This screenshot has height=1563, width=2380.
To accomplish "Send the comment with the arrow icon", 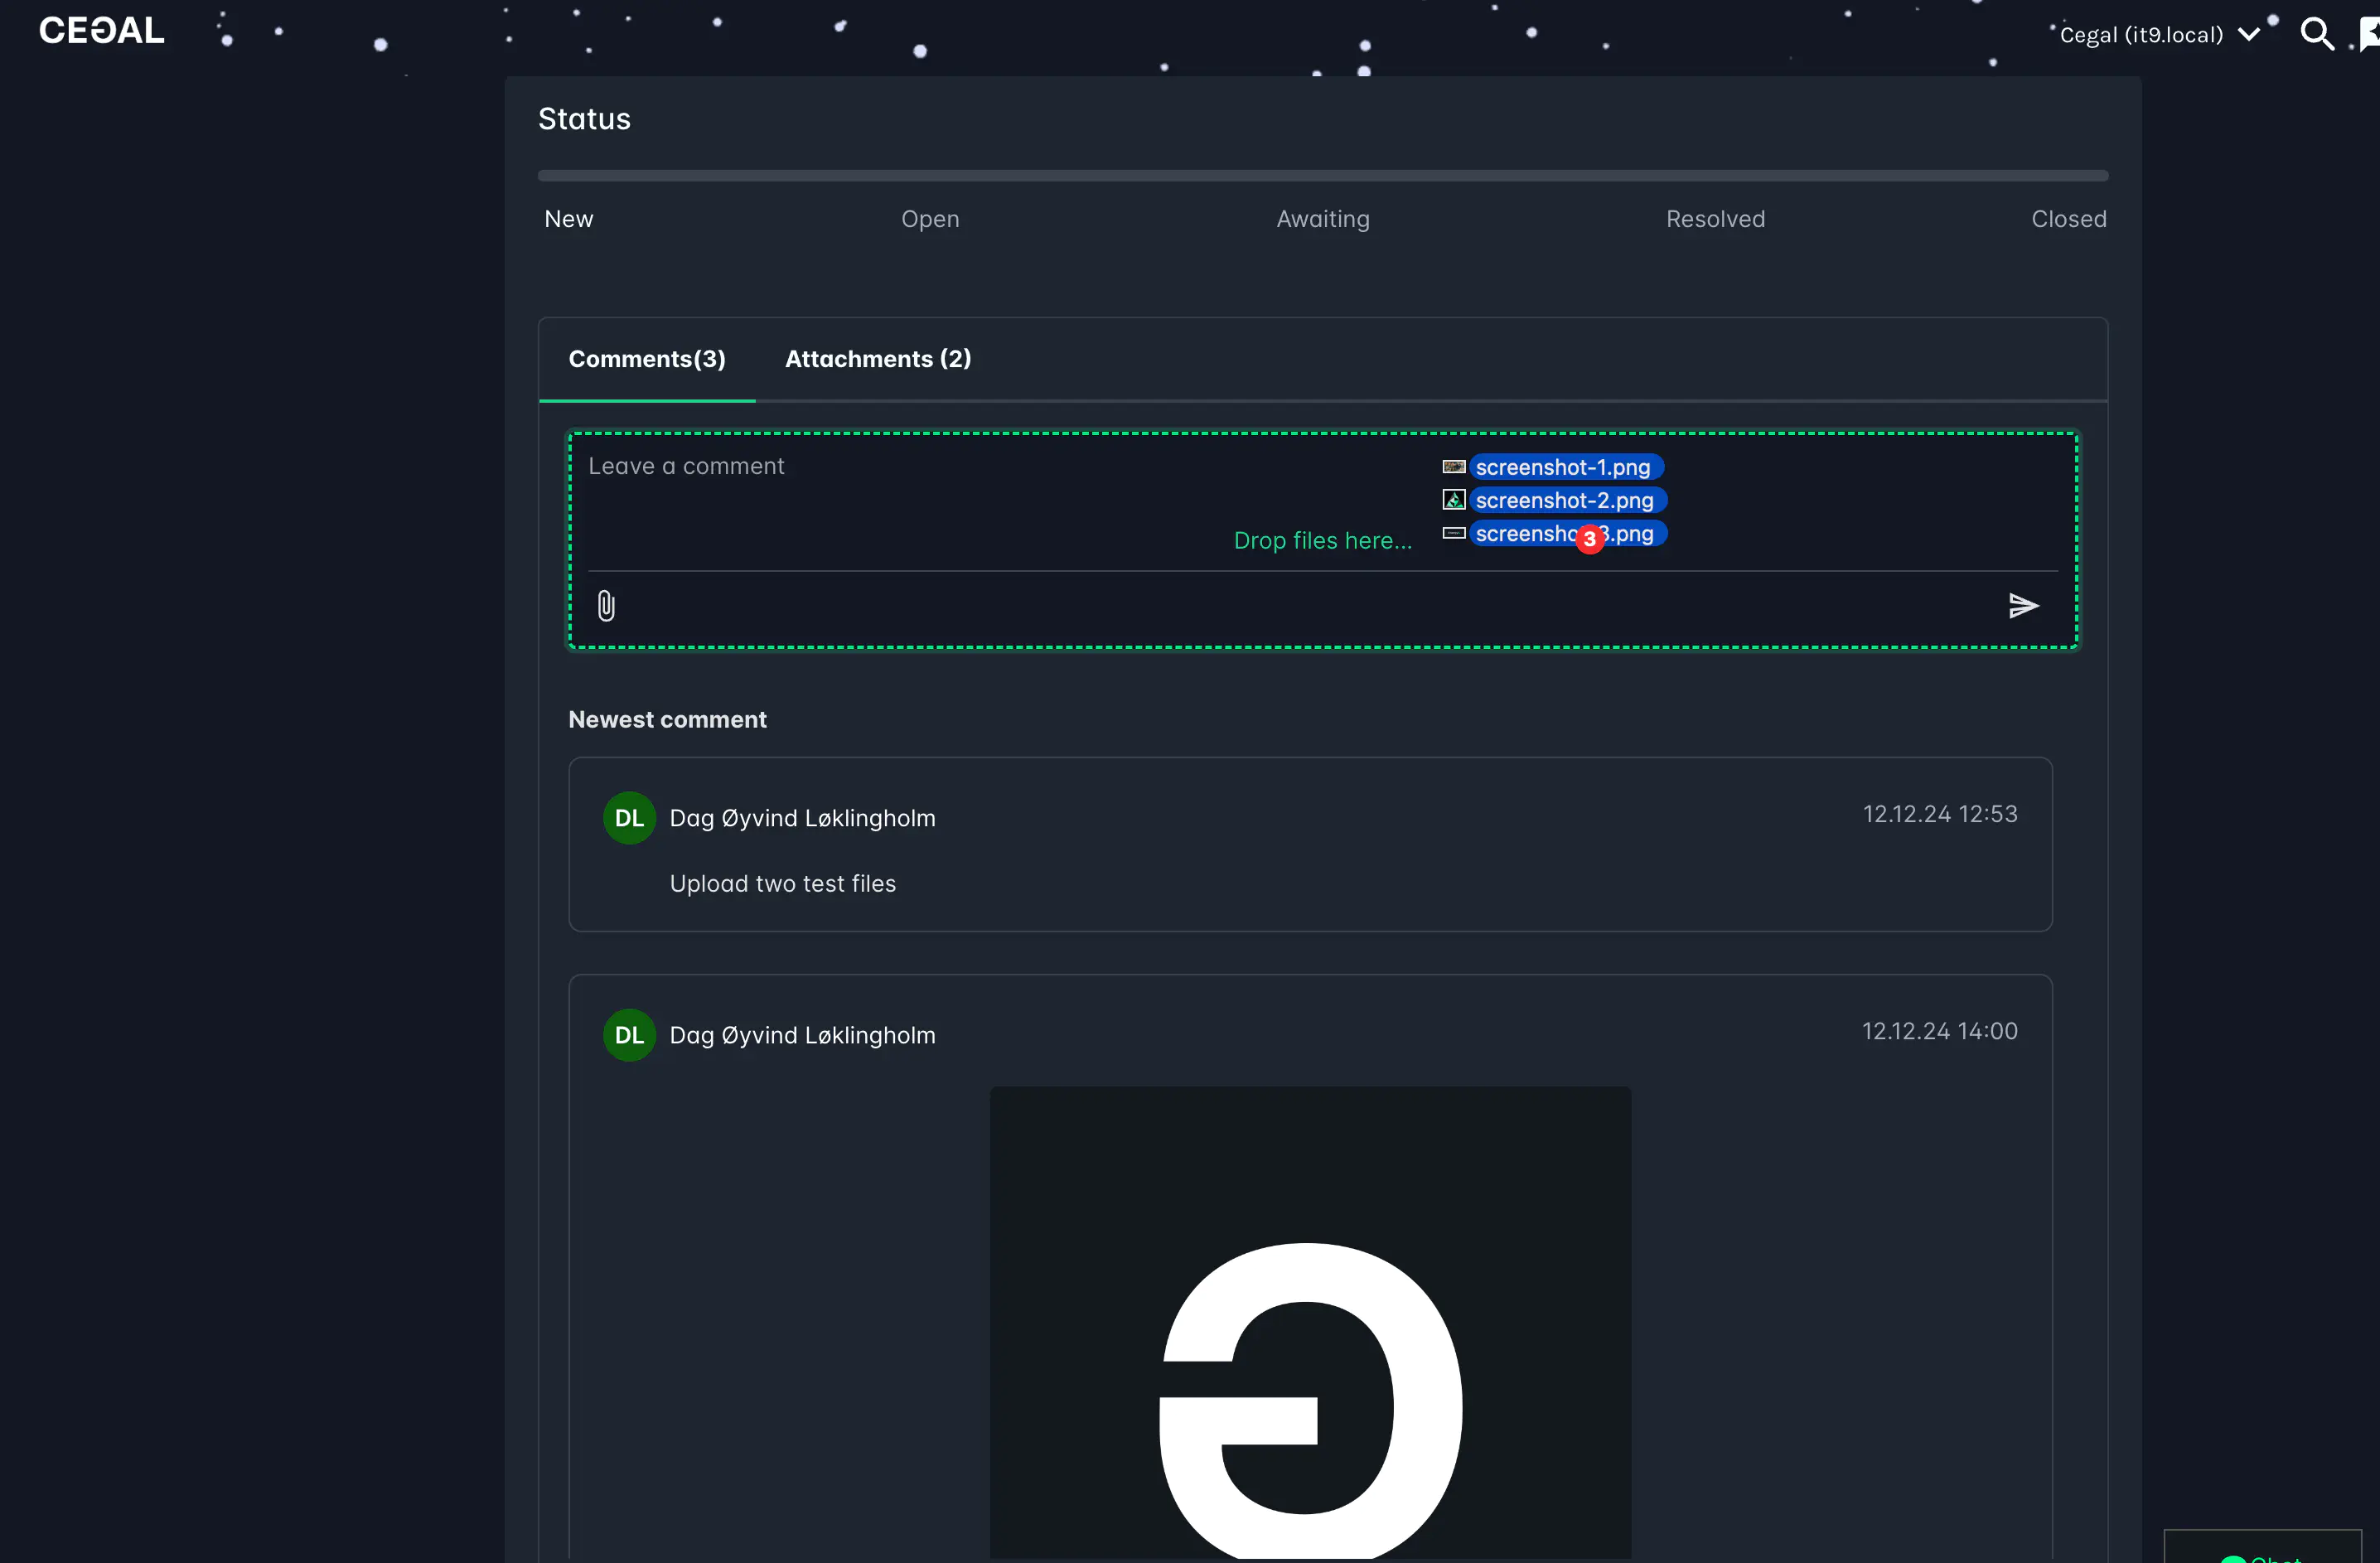I will 2023,606.
